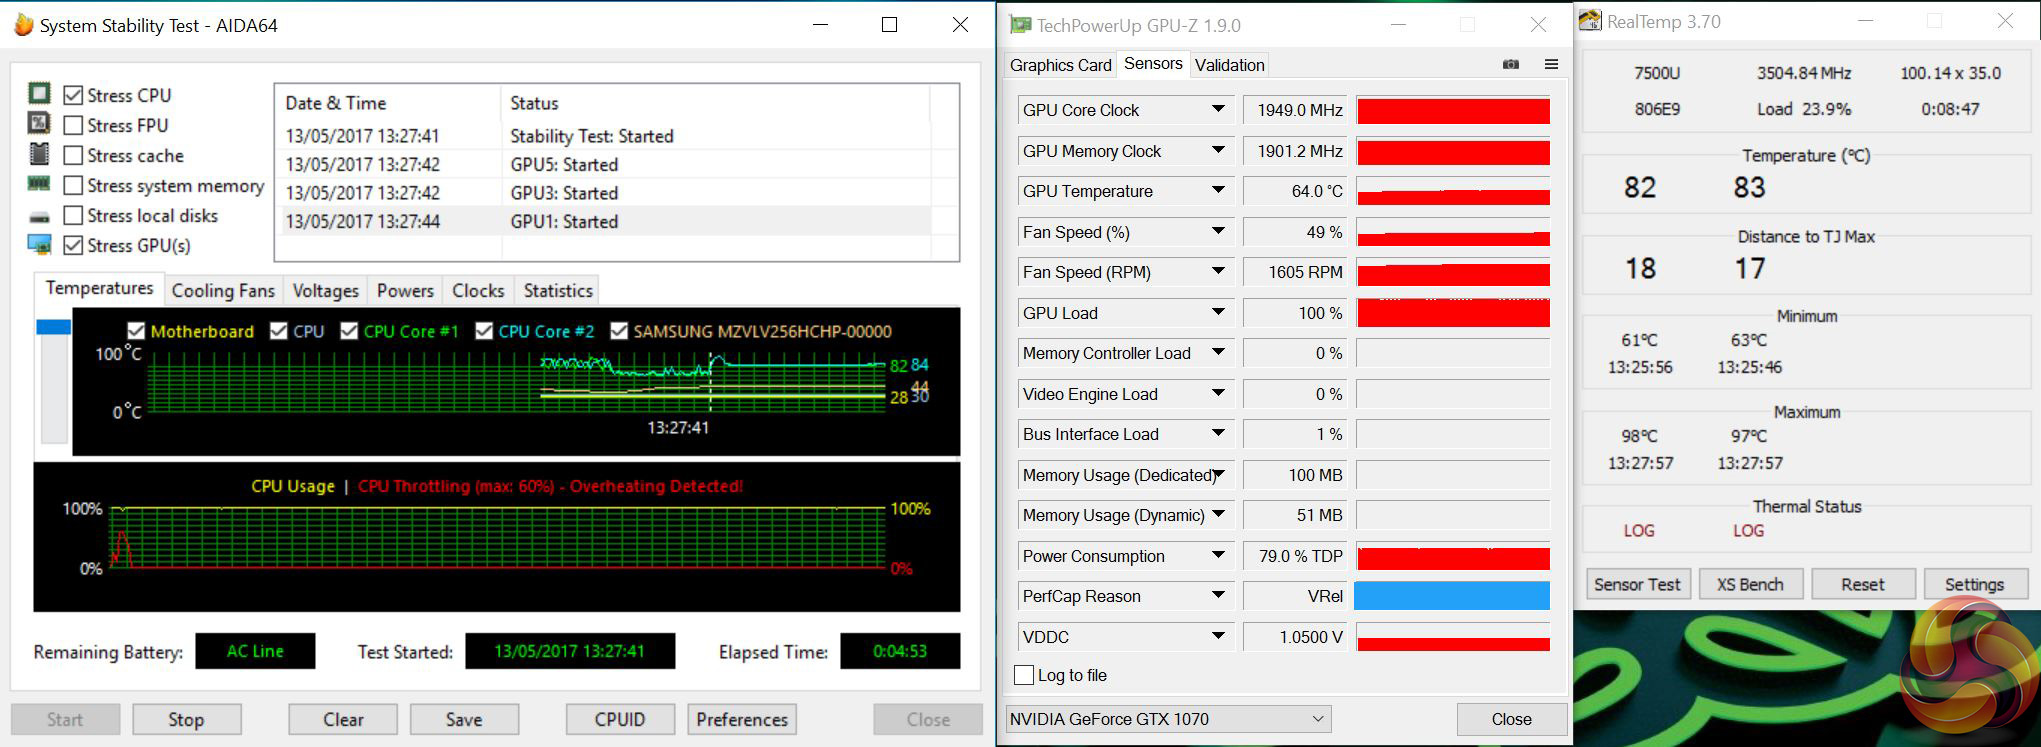Screen dimensions: 2041x747
Task: Uncheck the Stress CPU checkbox
Action: click(73, 95)
